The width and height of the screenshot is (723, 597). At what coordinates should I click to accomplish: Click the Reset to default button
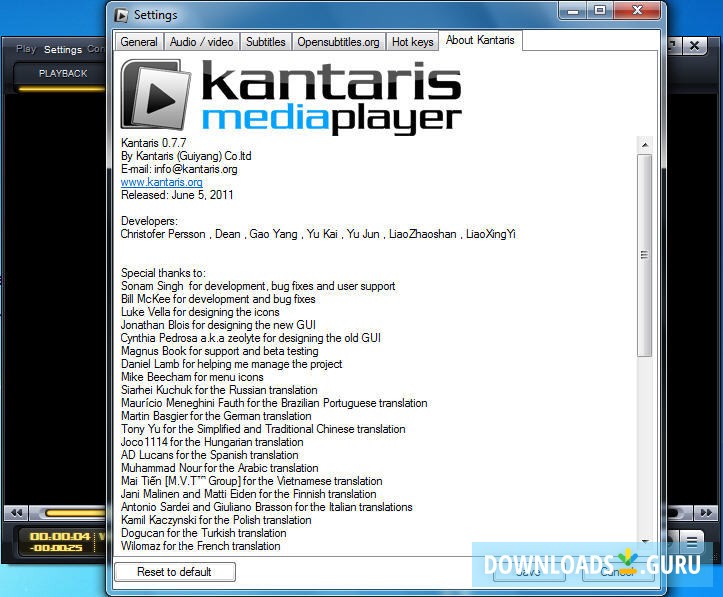[x=174, y=572]
